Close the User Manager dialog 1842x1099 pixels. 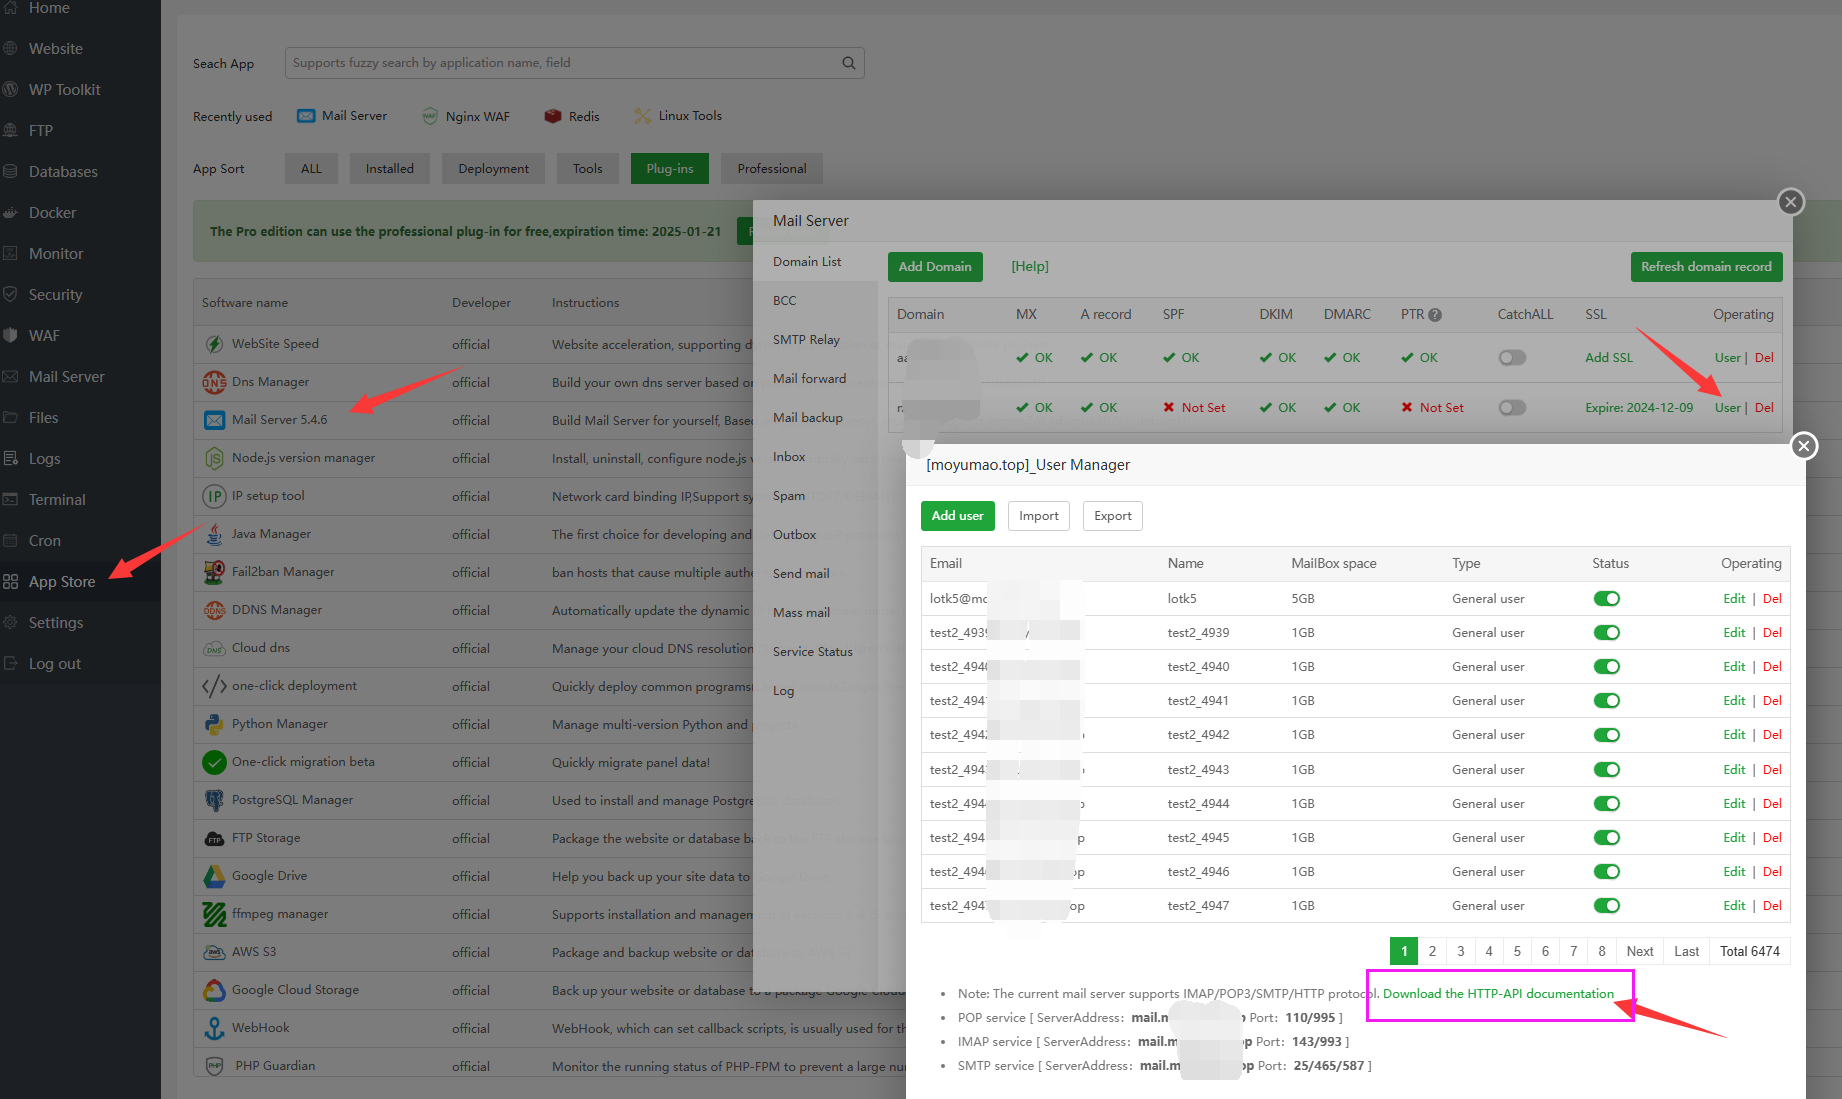1803,446
